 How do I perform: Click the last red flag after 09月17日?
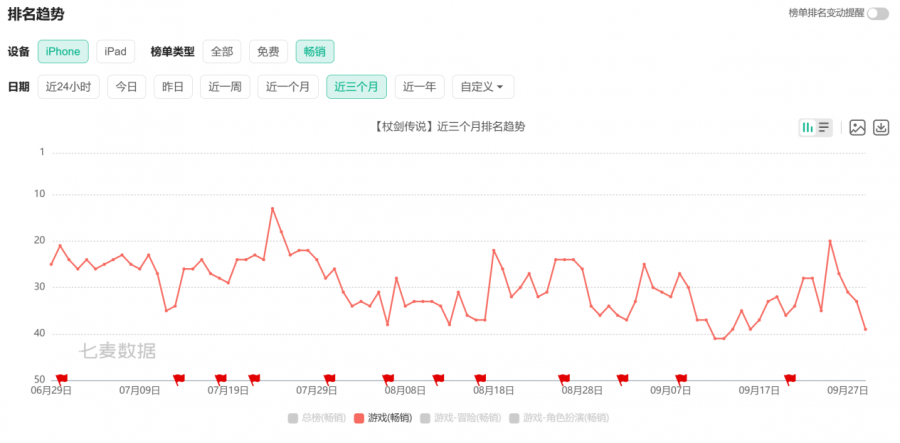point(790,378)
